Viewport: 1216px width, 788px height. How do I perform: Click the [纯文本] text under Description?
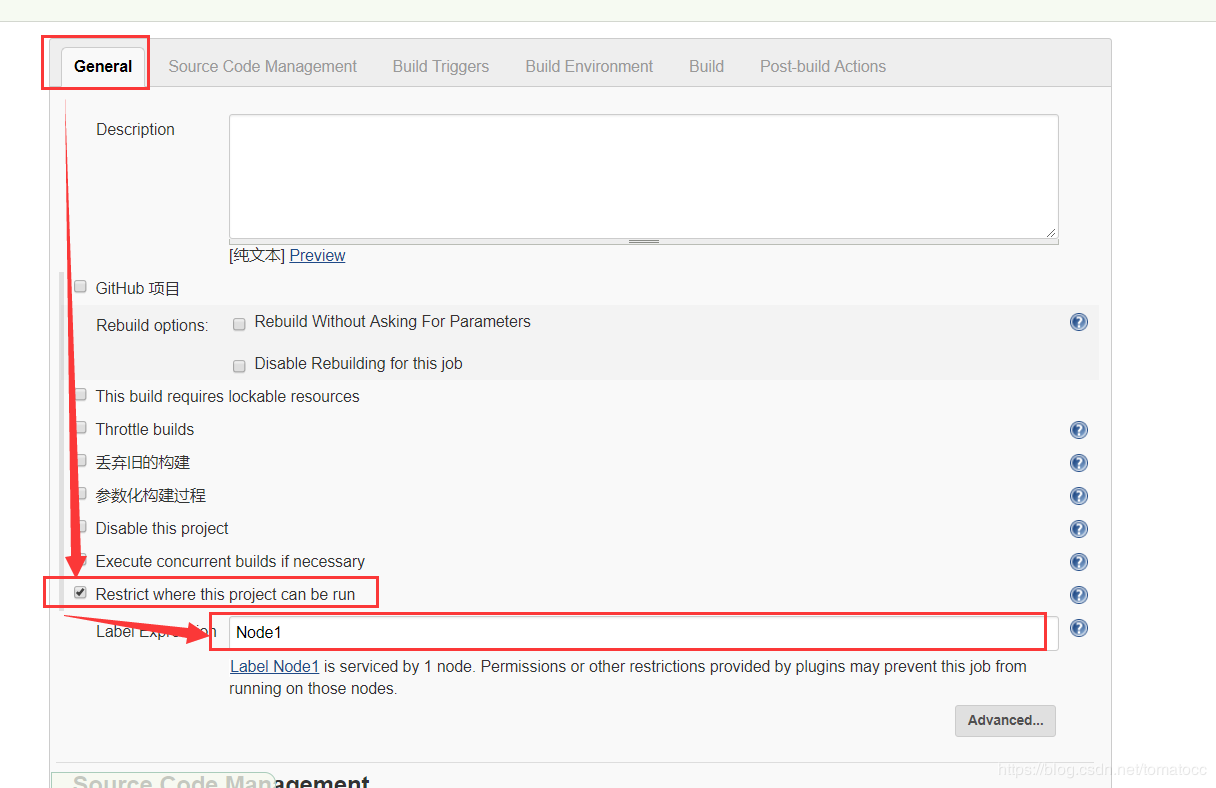(x=258, y=255)
